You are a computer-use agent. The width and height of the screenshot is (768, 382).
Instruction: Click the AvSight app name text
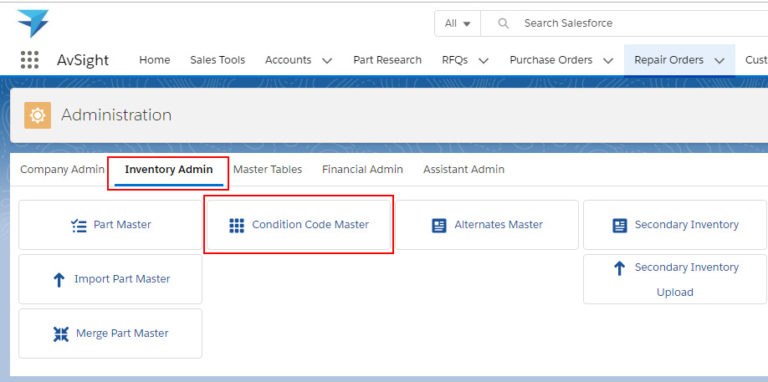(x=83, y=61)
